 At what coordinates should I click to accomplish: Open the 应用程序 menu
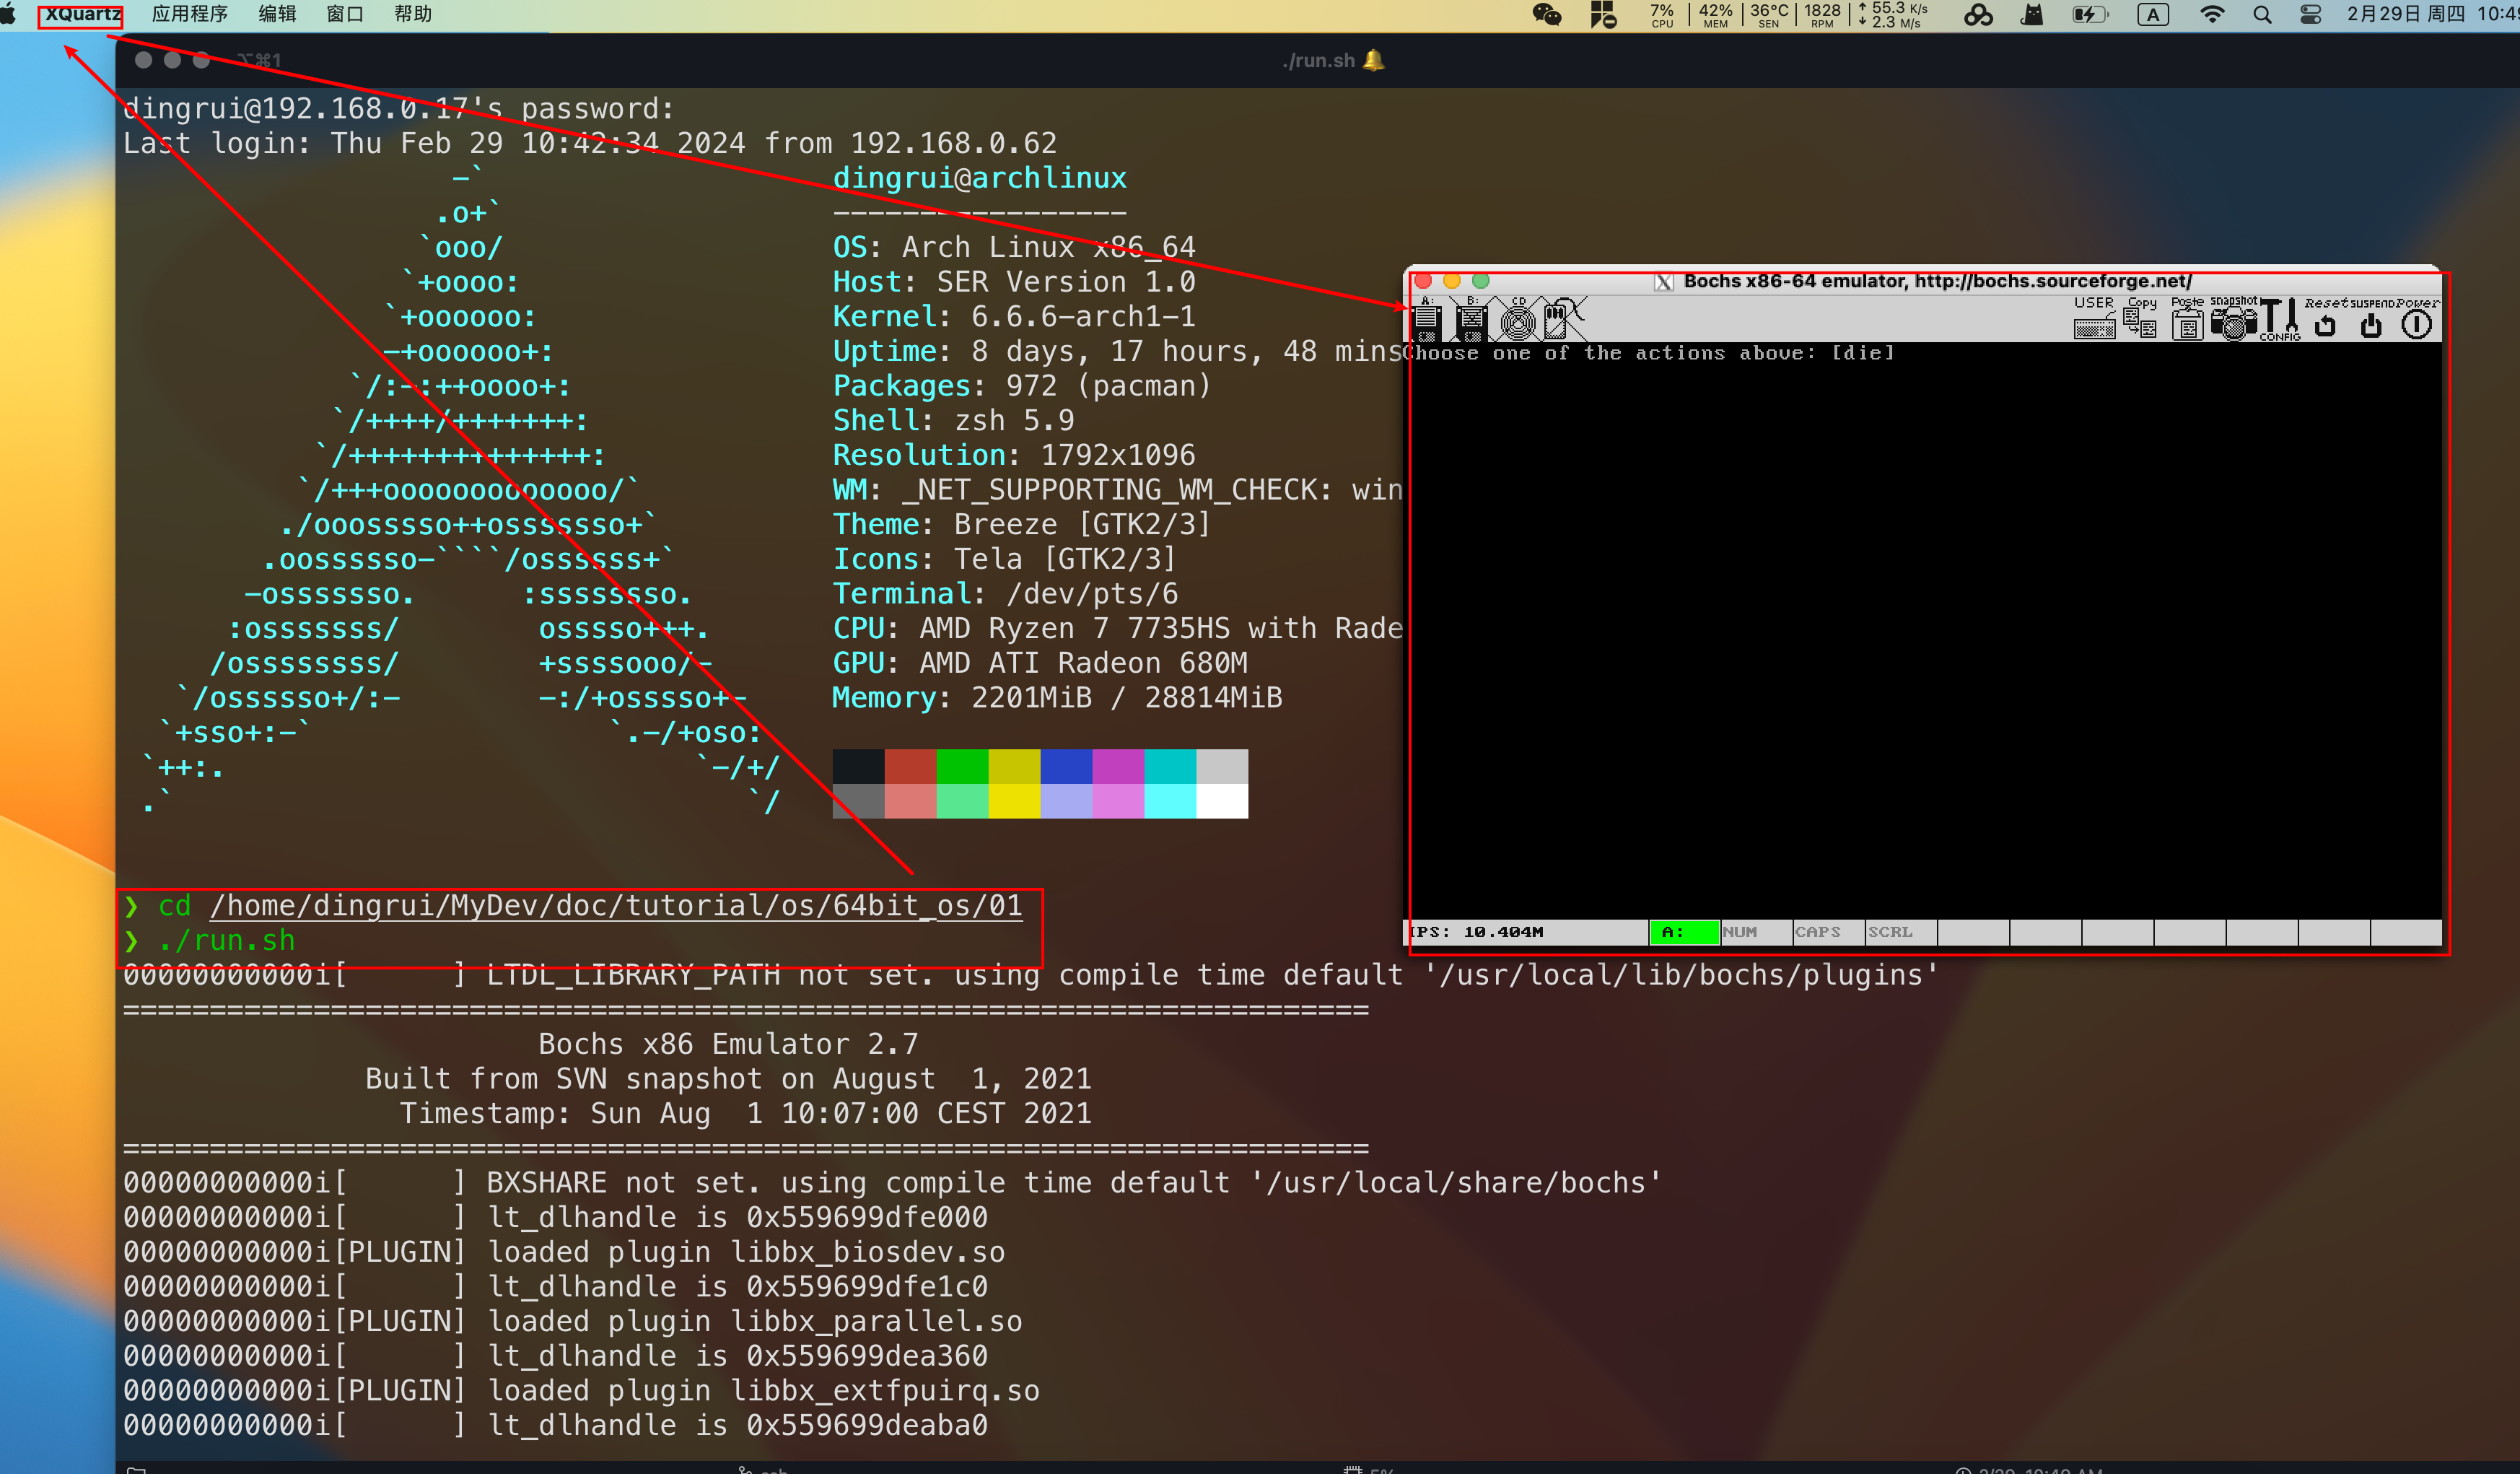click(189, 14)
